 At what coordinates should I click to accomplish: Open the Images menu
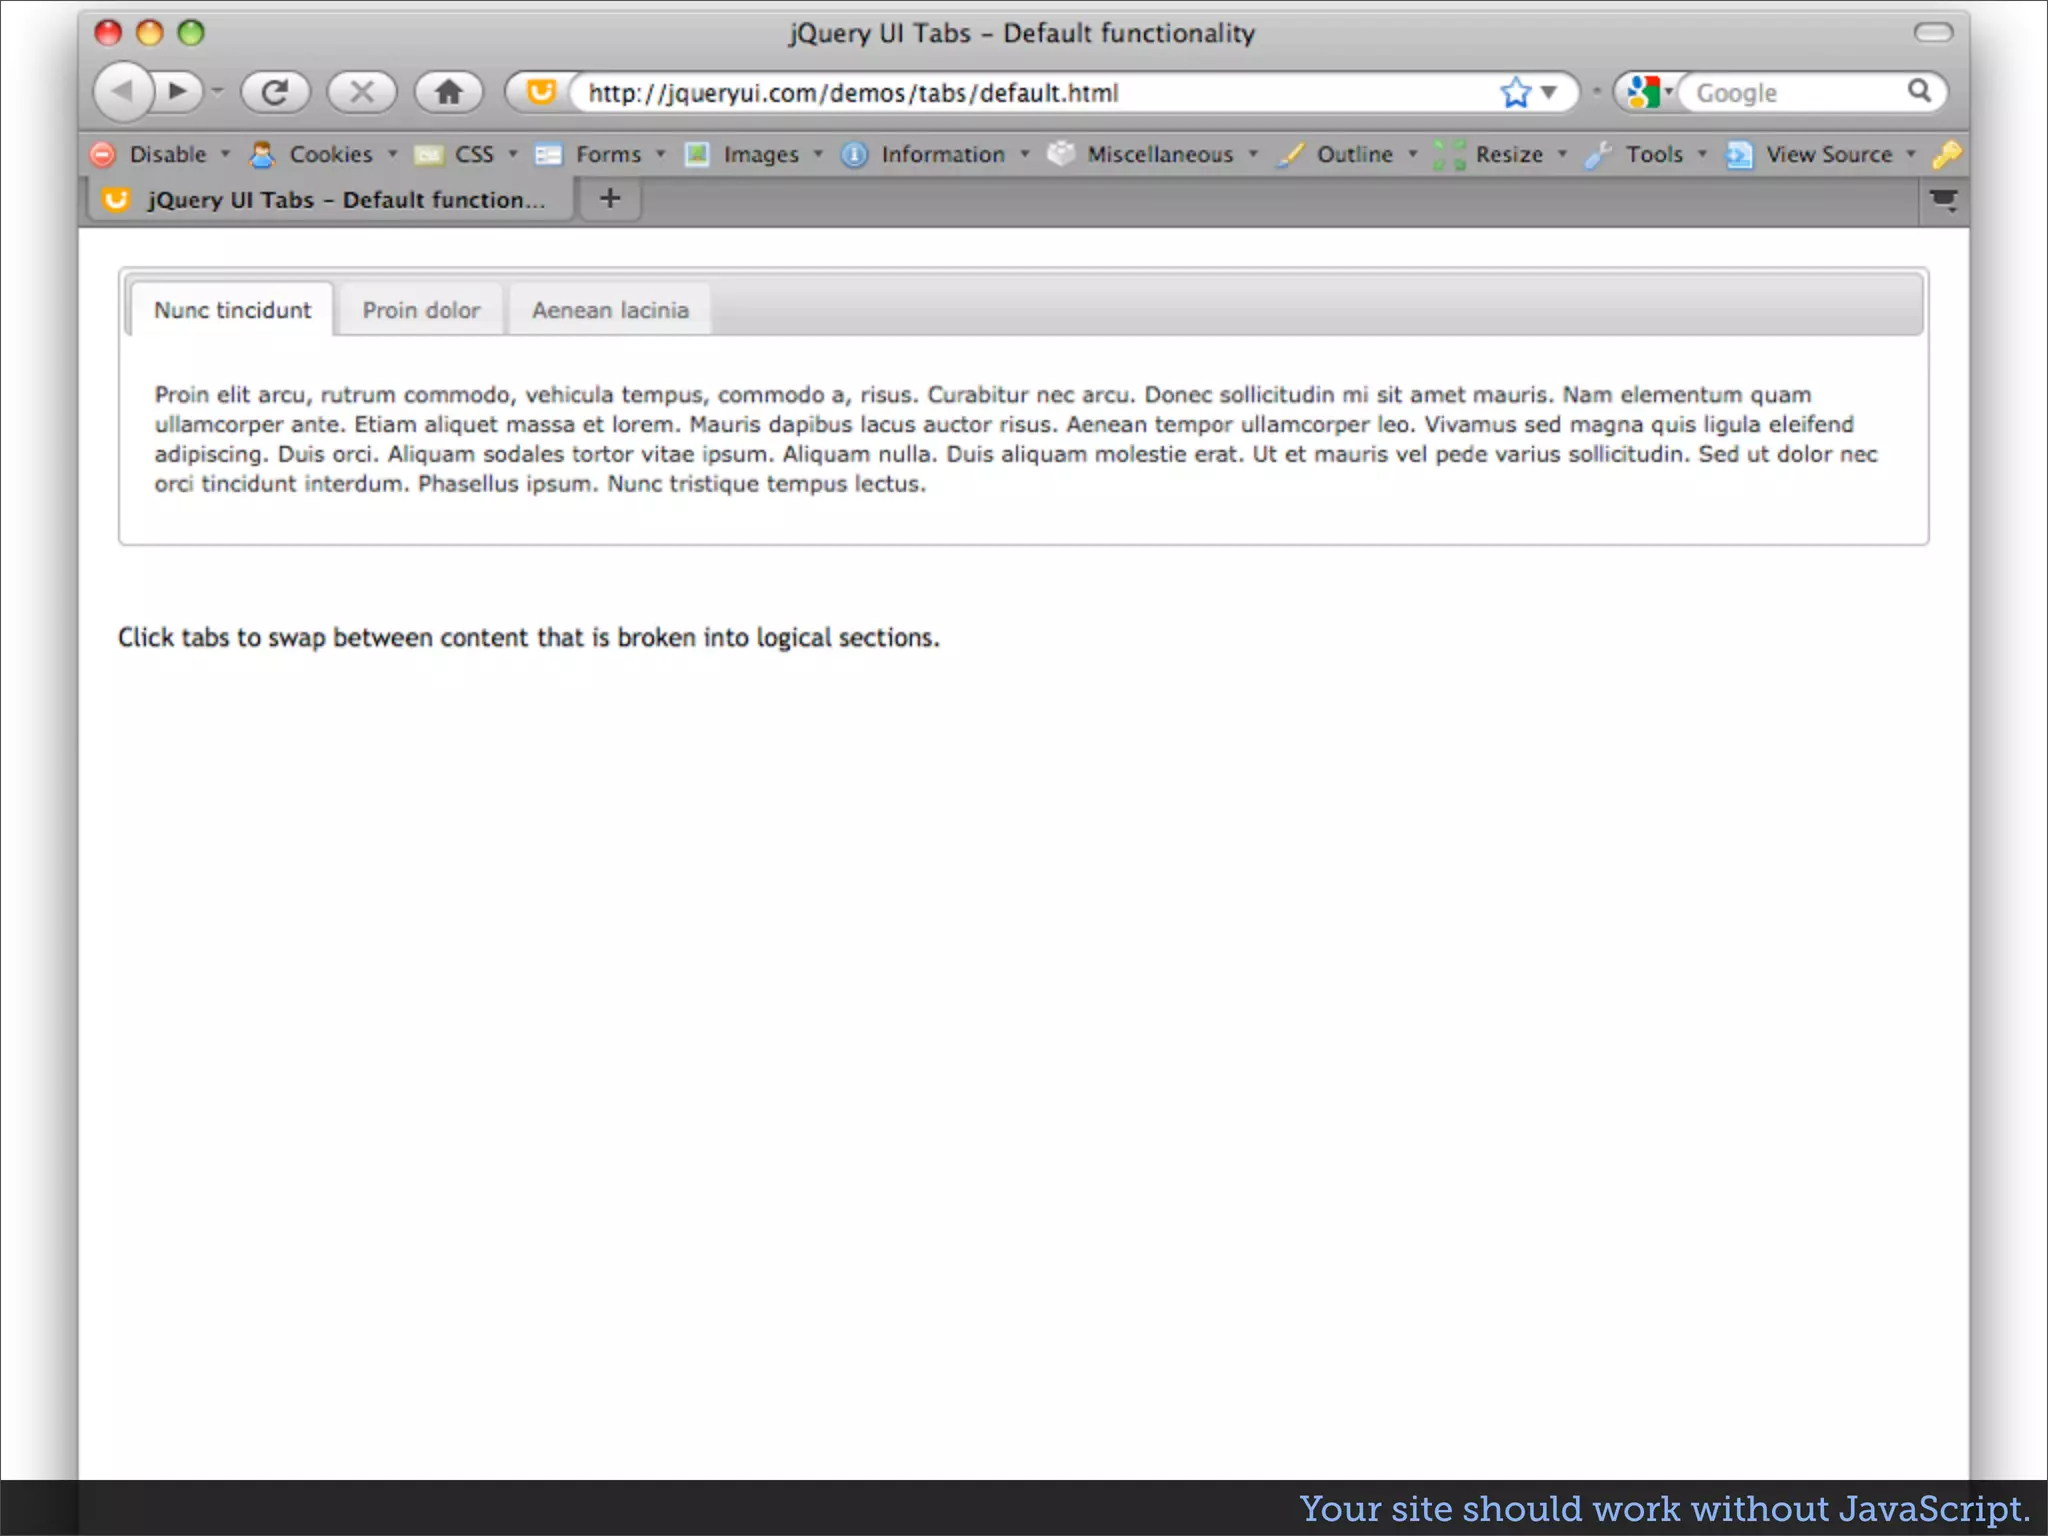[x=773, y=154]
